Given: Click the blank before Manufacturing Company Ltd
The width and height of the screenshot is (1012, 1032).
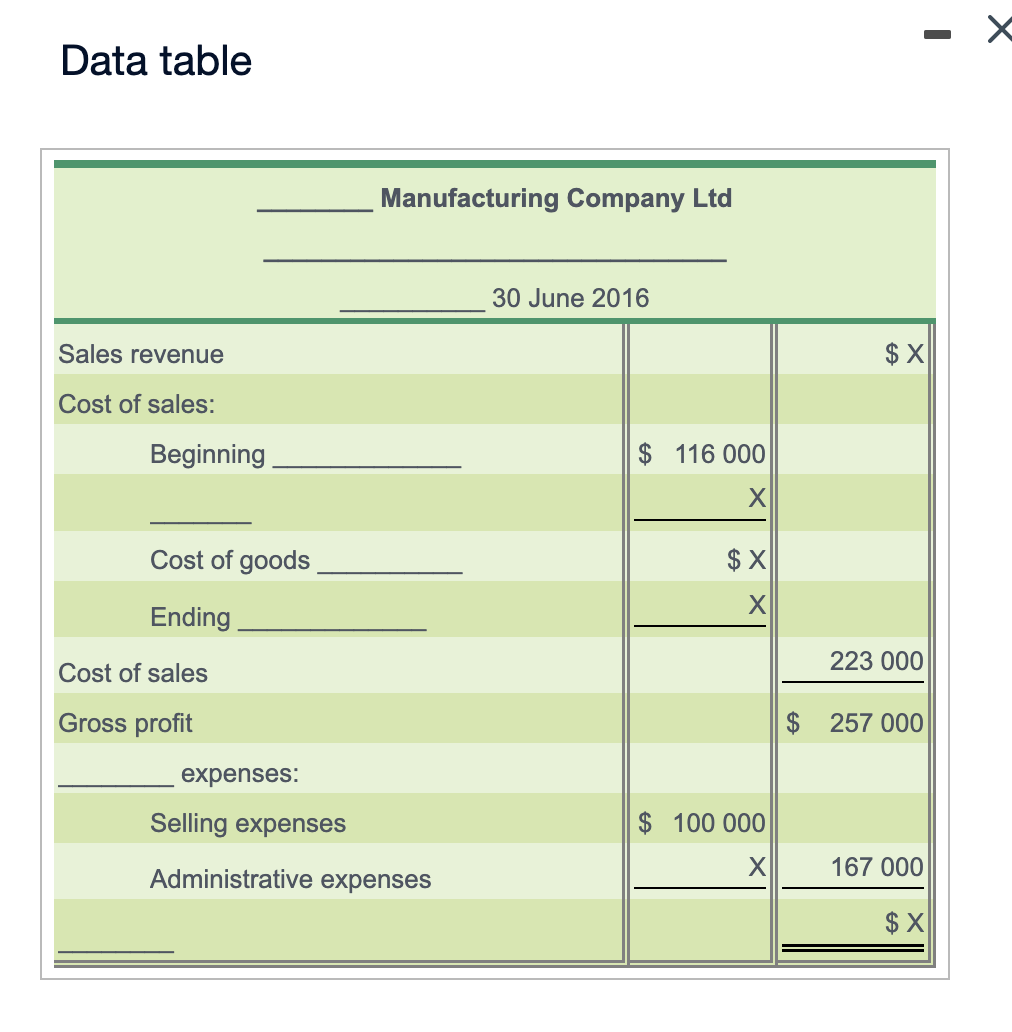Looking at the screenshot, I should 312,203.
